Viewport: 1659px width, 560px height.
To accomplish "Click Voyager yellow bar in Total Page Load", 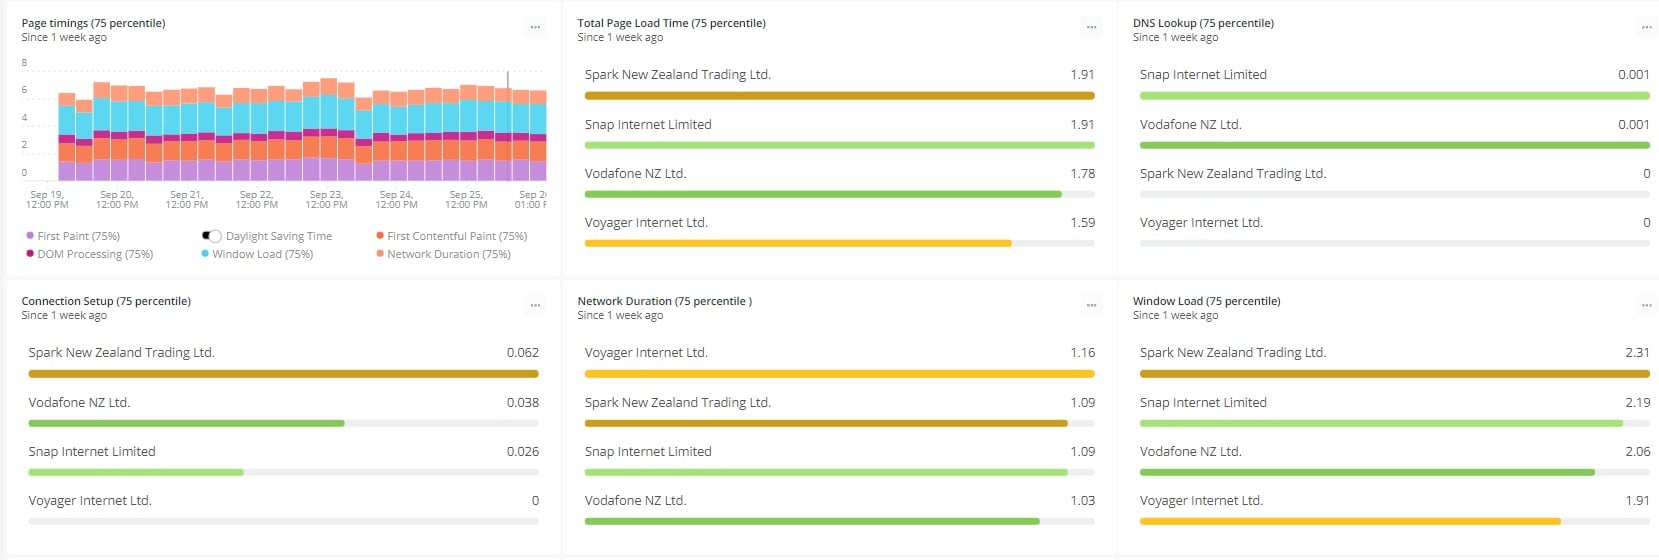I will pos(797,243).
